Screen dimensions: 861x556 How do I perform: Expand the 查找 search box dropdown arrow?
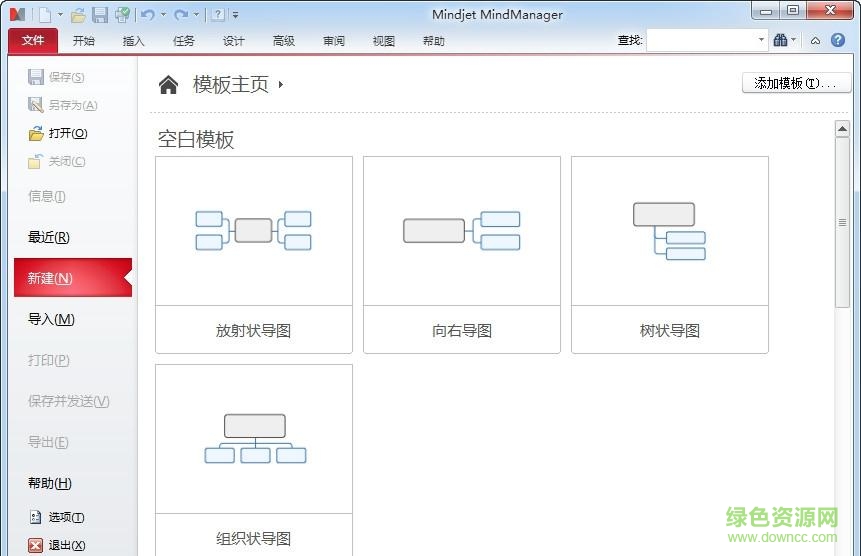click(761, 40)
